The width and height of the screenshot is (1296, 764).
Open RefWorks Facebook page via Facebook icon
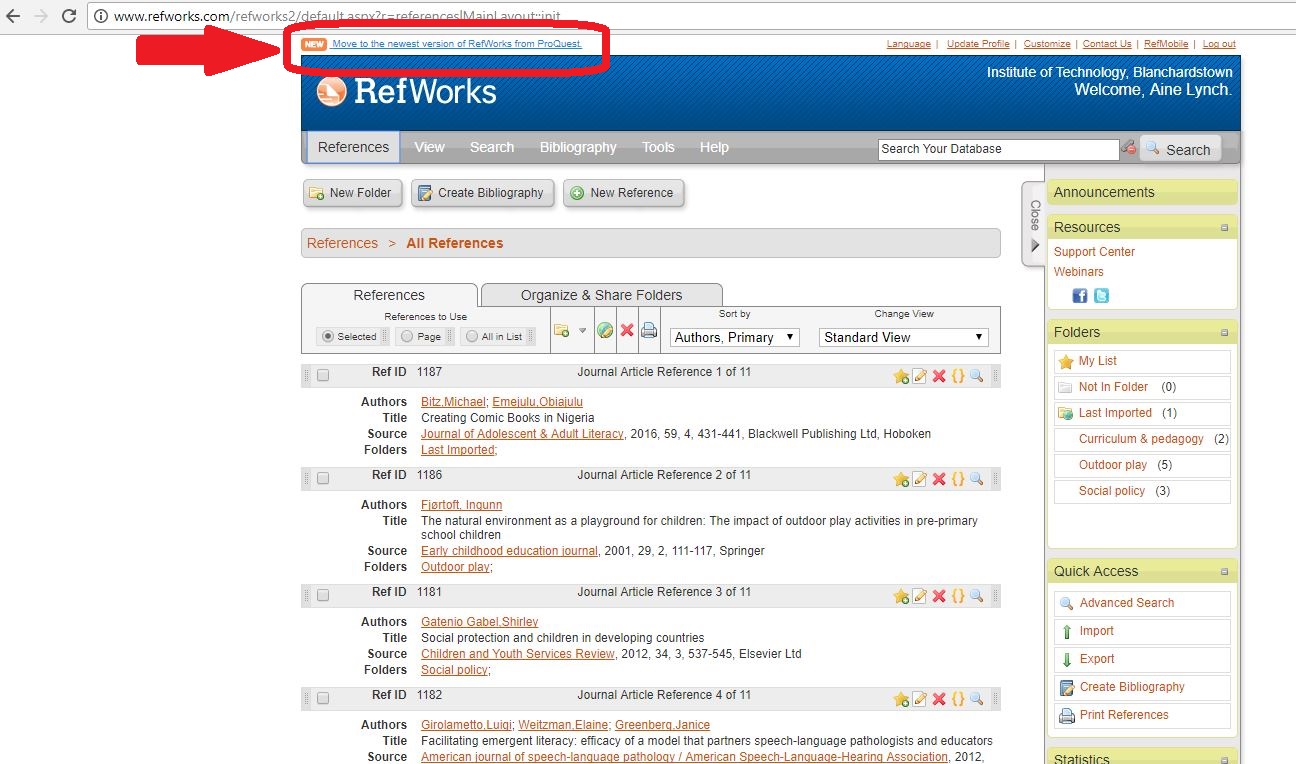1078,295
